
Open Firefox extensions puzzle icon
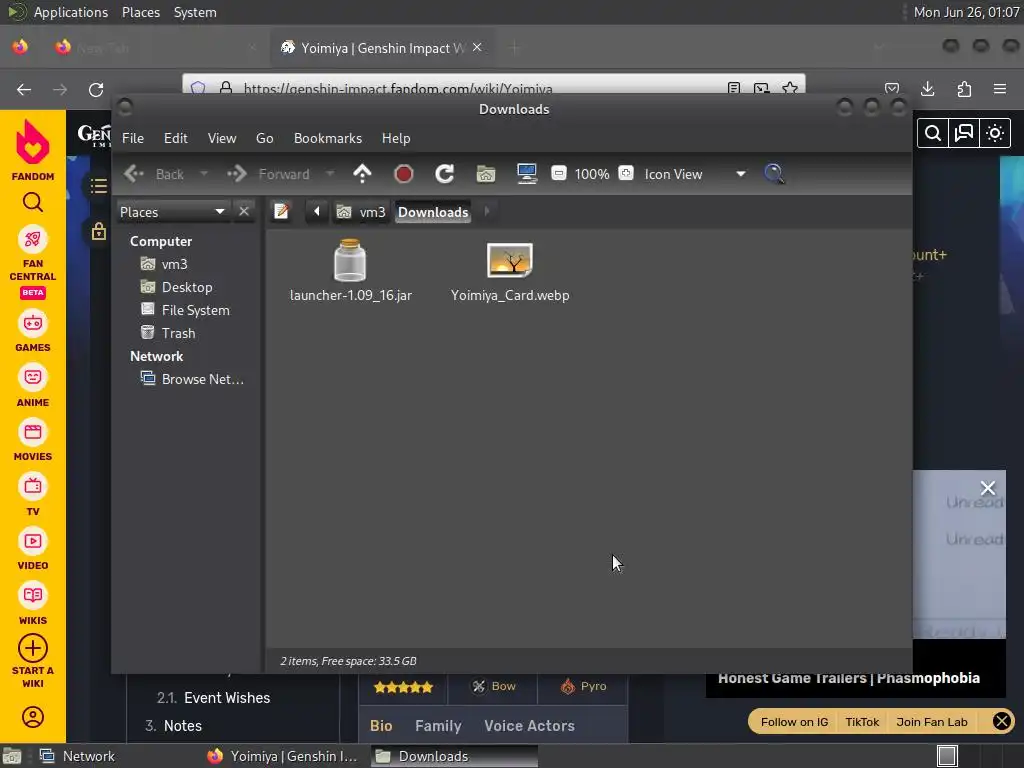click(964, 89)
